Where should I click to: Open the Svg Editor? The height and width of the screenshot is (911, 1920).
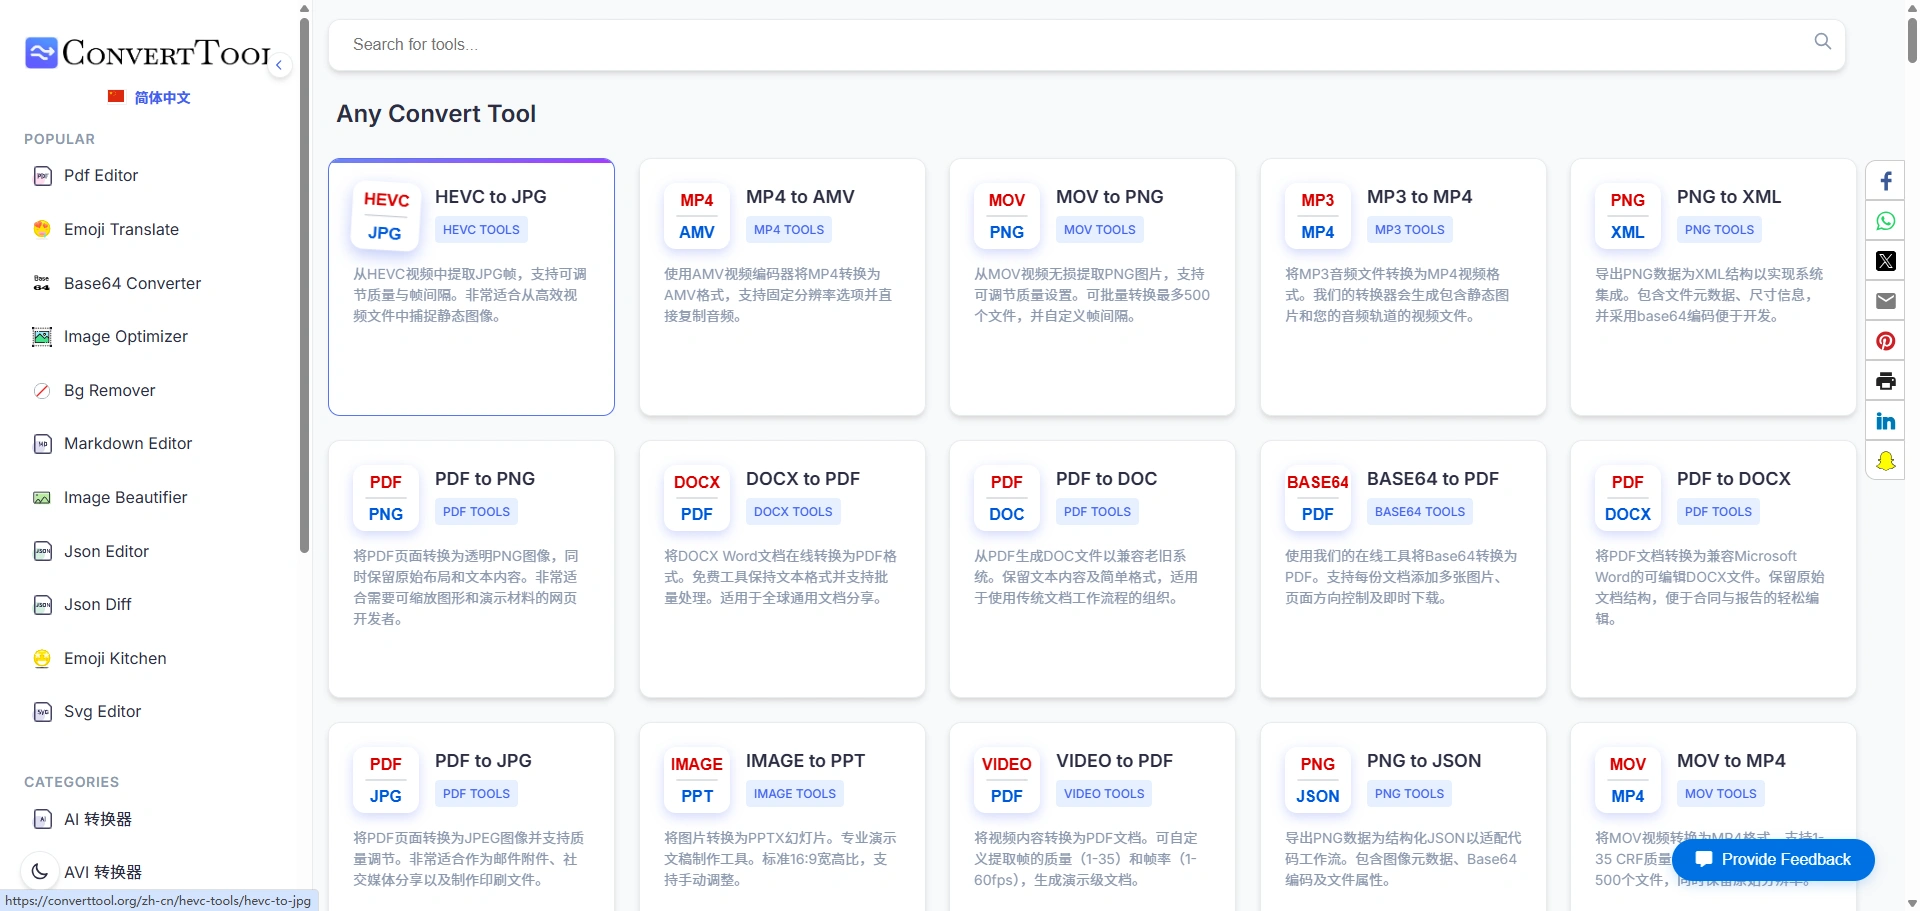pyautogui.click(x=102, y=711)
